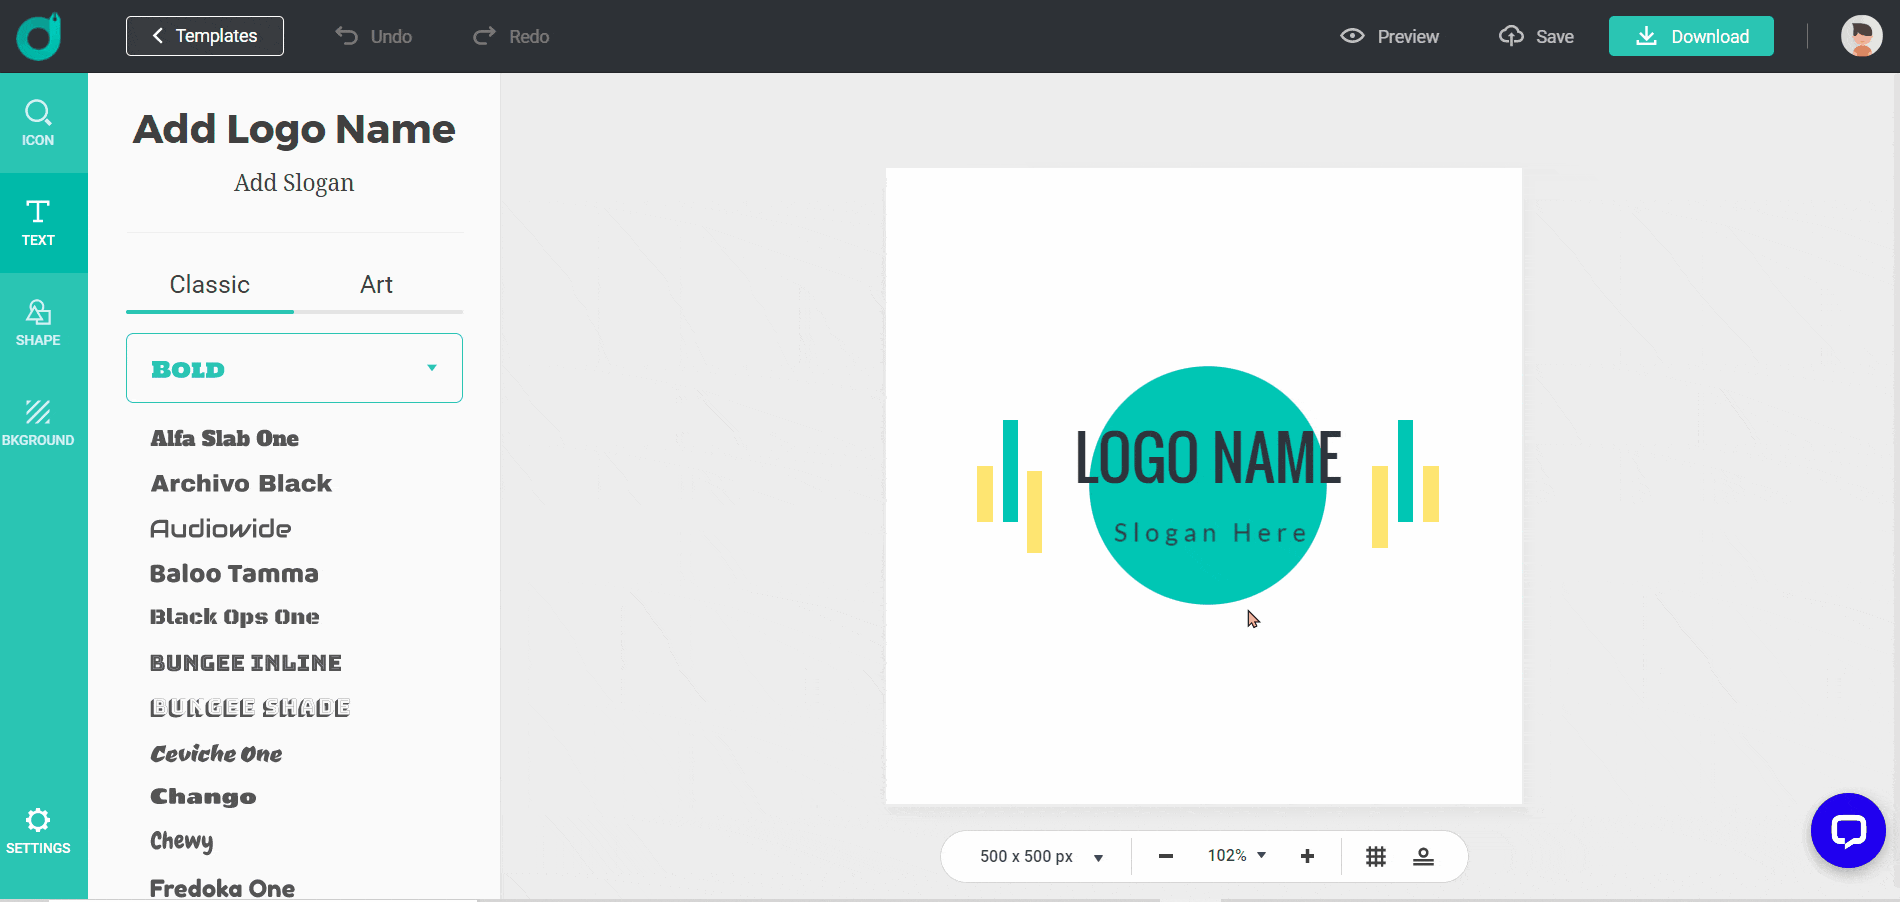Open the user avatar menu
Viewport: 1900px width, 902px height.
pos(1861,36)
